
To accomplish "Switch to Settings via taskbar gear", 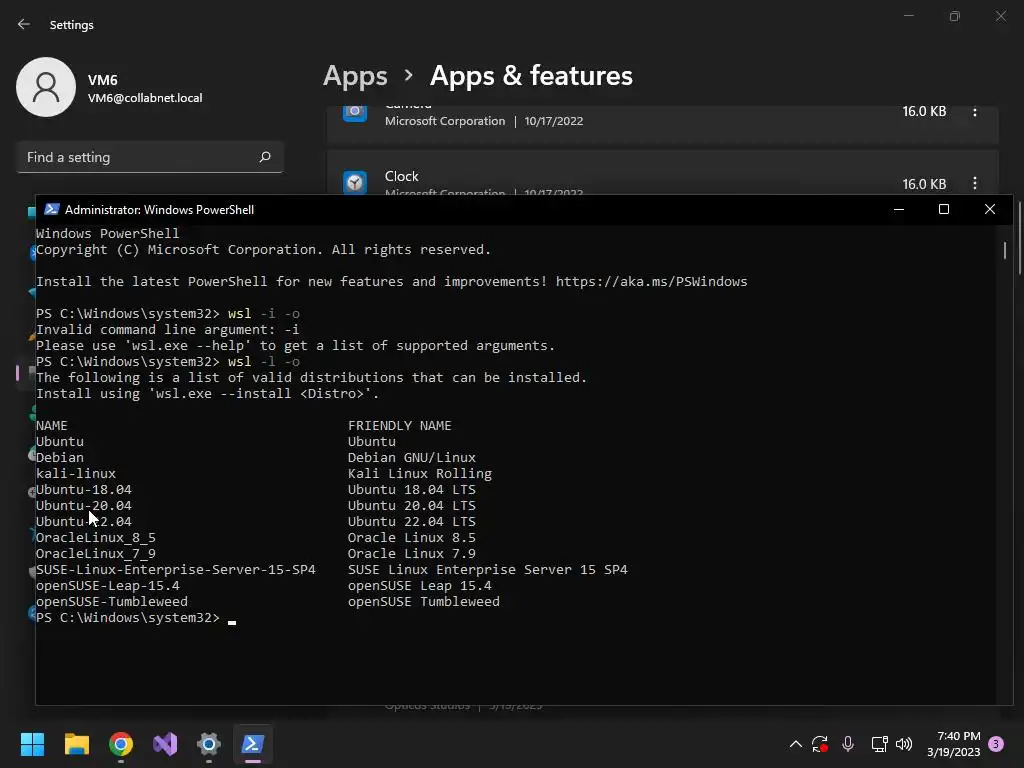I will click(209, 744).
